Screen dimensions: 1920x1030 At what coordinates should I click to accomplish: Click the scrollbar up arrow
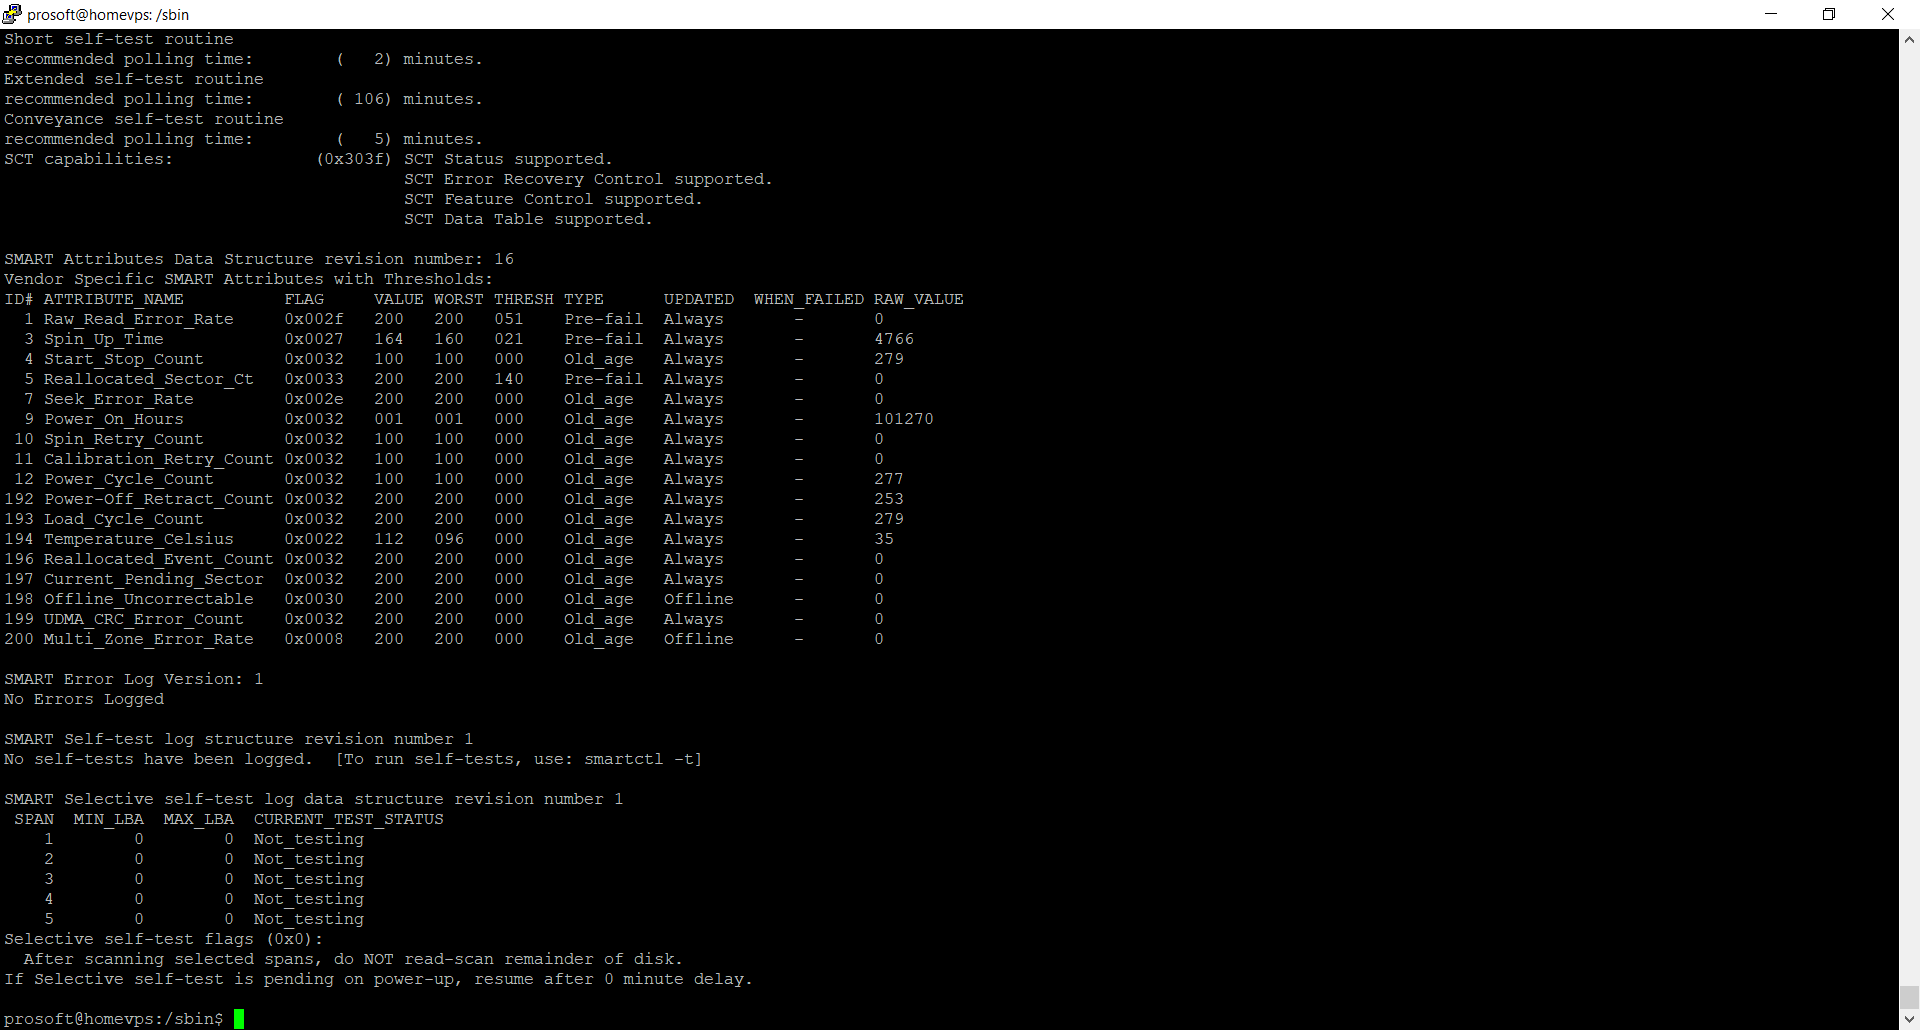[1909, 40]
